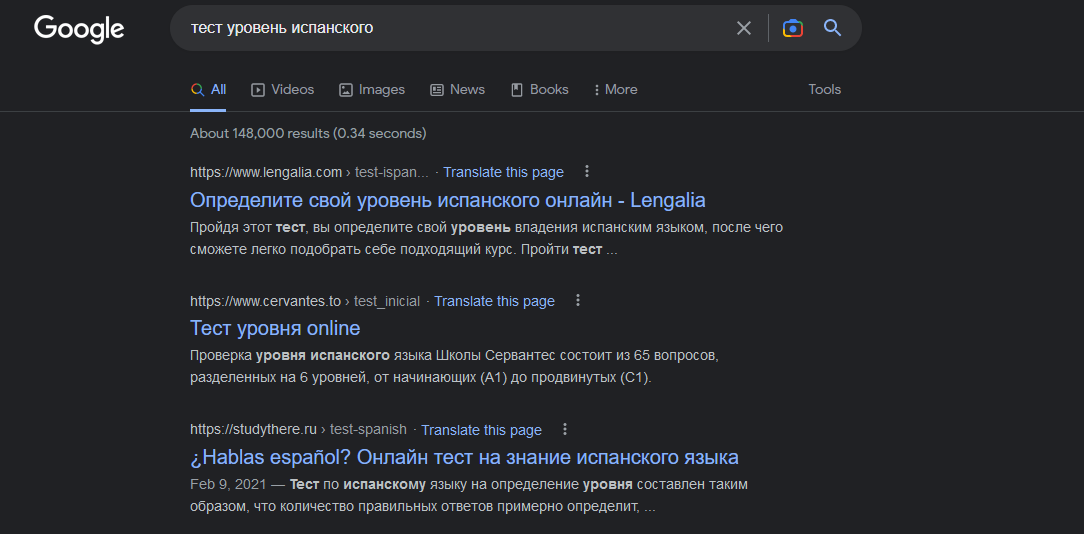Click the Cervantes 65 вопросов description snippet
1084x534 pixels.
(456, 367)
